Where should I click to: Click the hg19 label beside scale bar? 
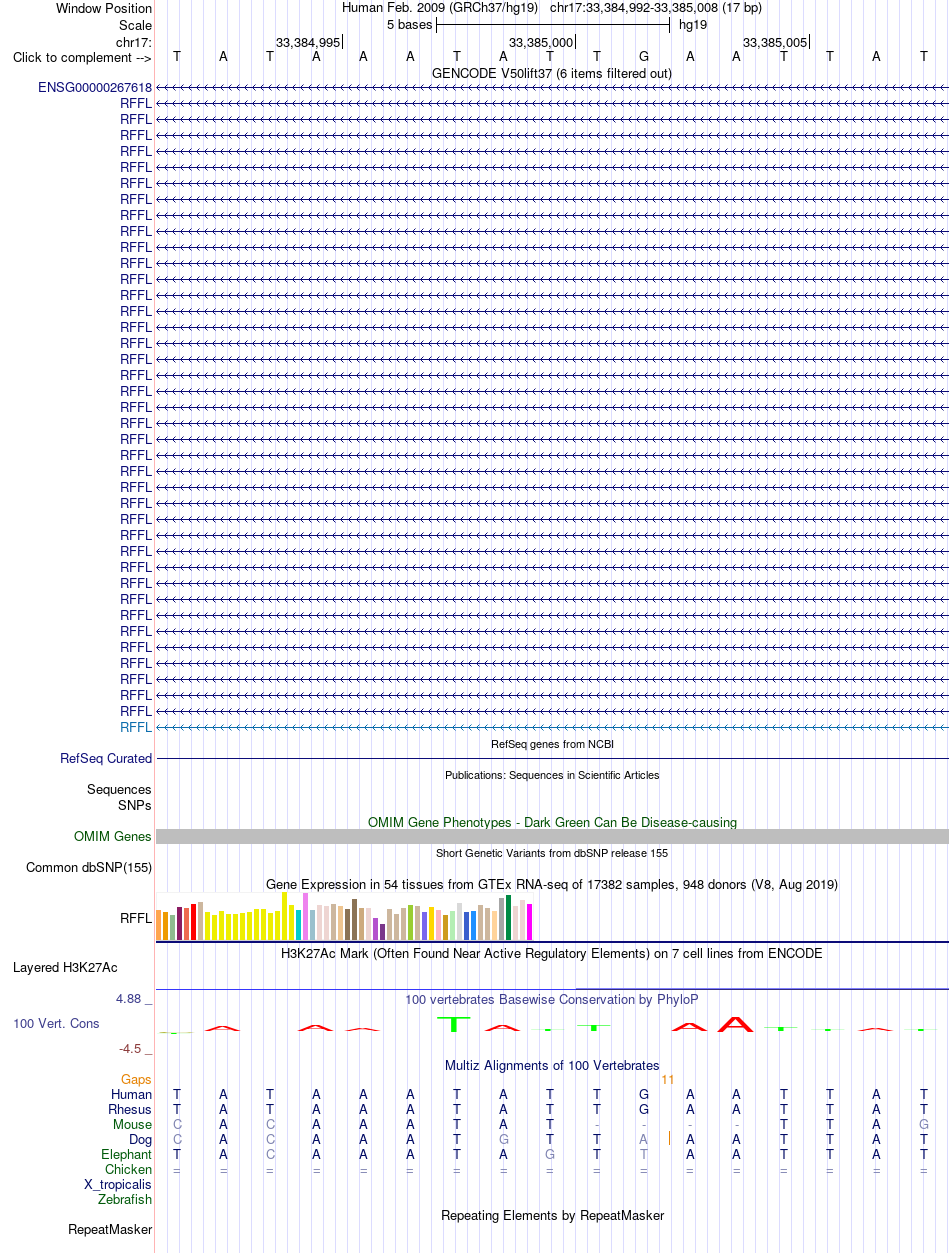(x=693, y=24)
